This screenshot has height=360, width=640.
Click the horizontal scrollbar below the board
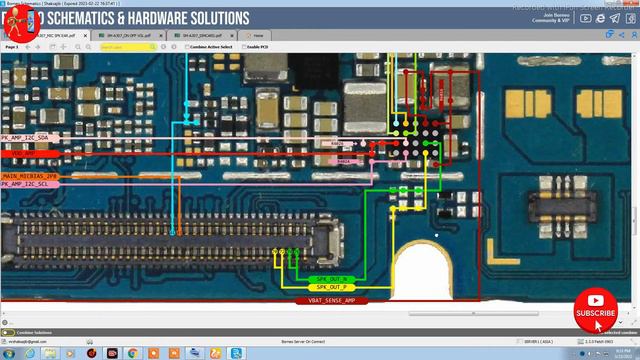[x=473, y=313]
